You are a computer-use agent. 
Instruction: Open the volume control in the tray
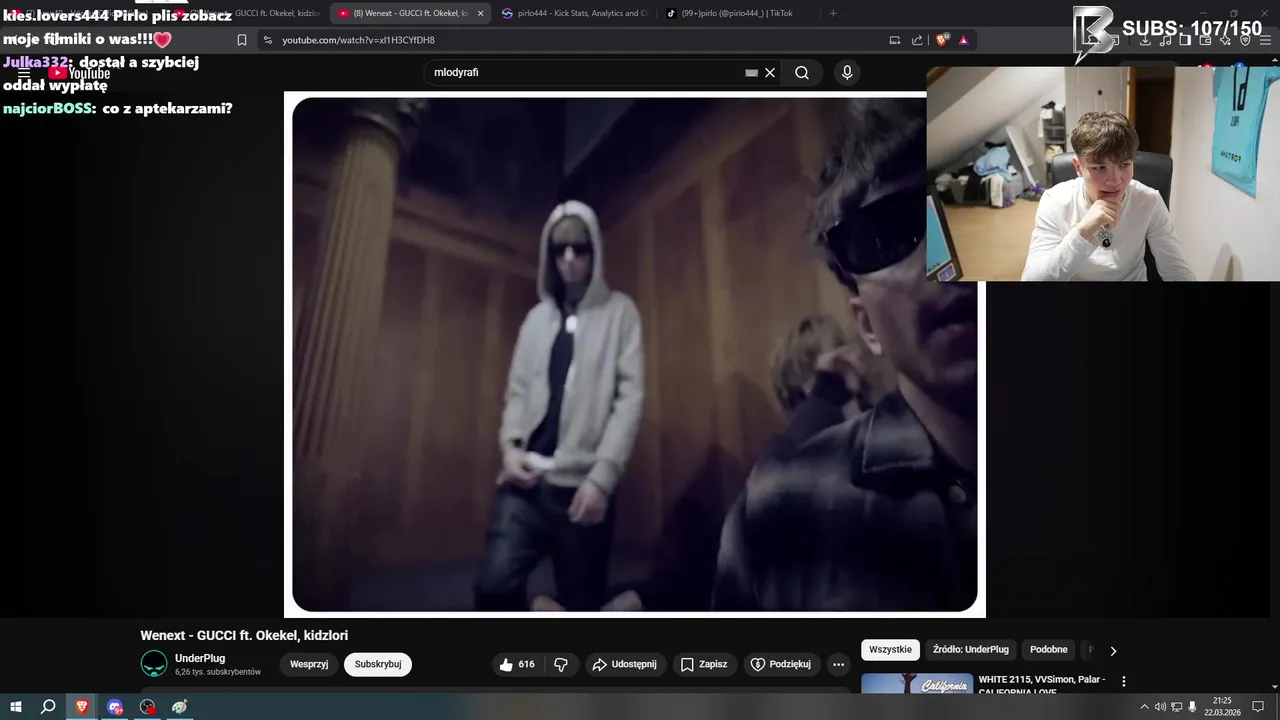(1160, 707)
